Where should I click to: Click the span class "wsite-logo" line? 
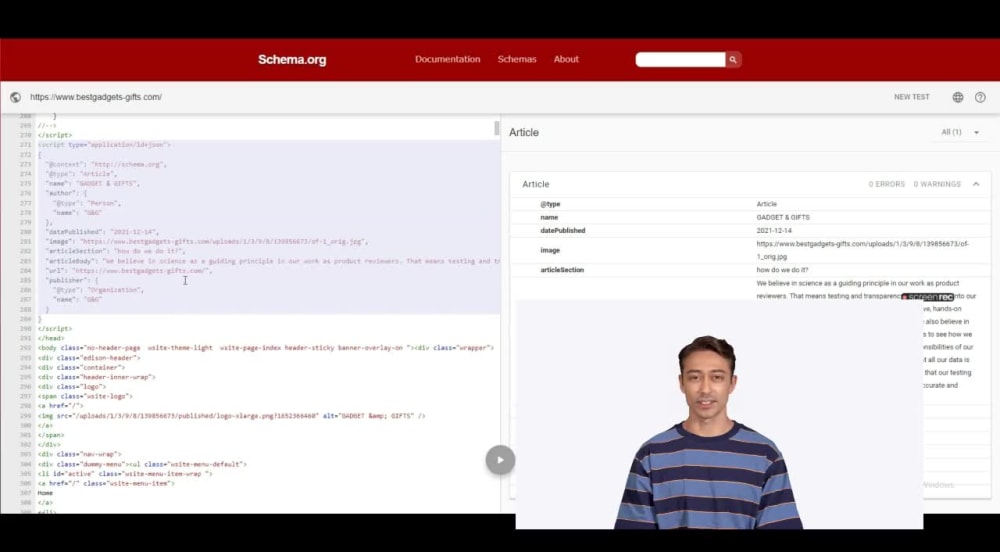[85, 396]
